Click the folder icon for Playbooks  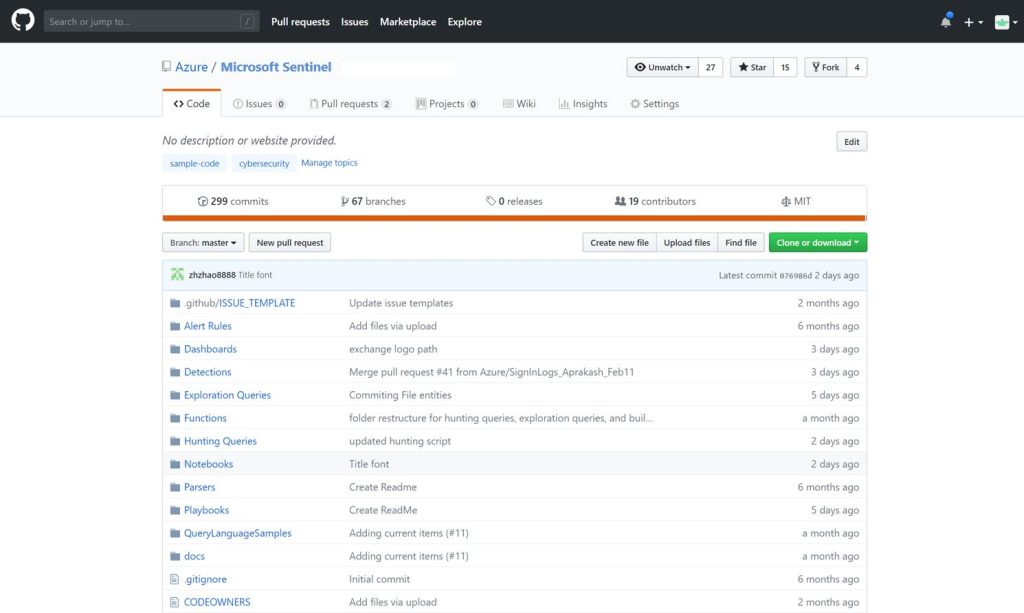[x=174, y=510]
